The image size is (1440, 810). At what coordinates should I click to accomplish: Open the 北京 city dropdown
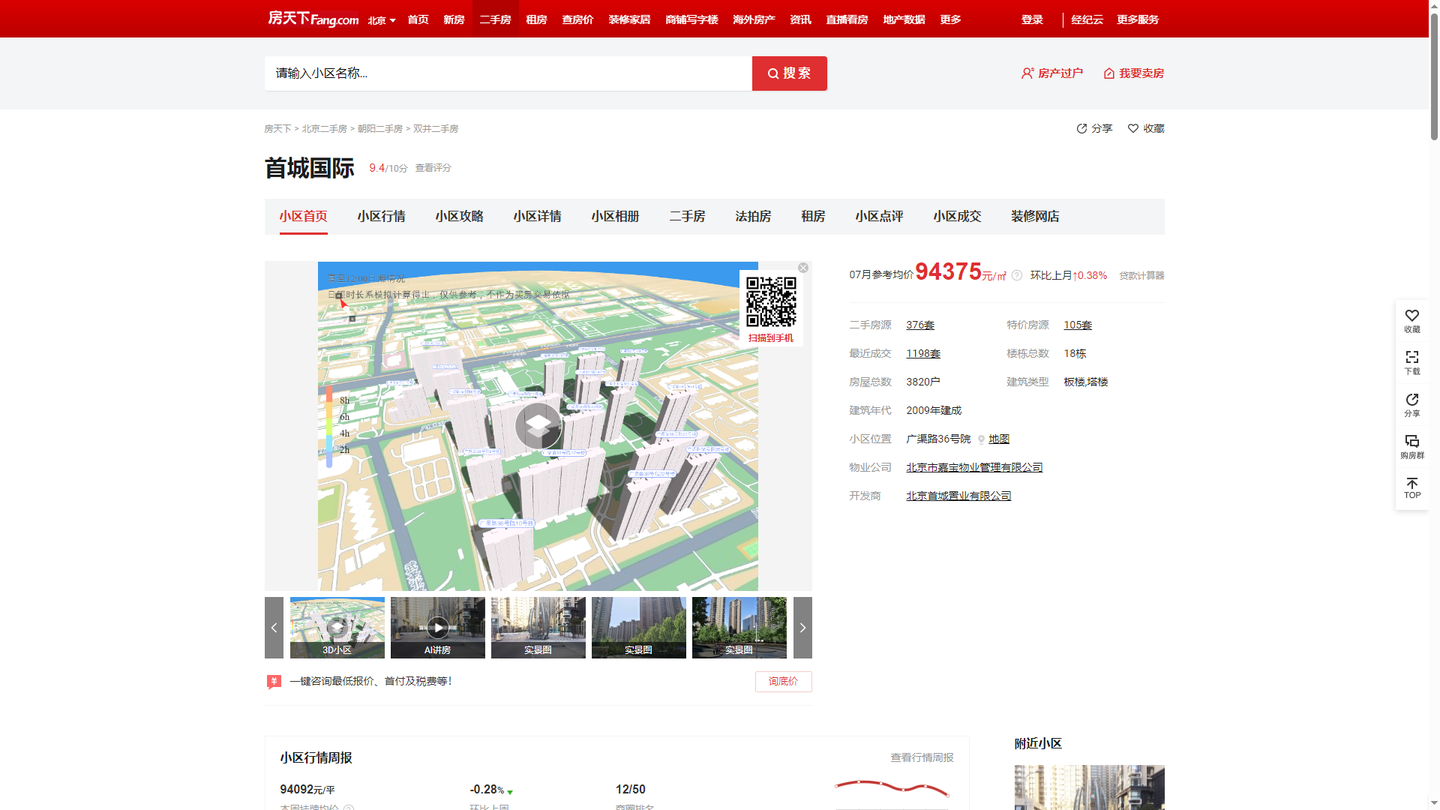381,20
